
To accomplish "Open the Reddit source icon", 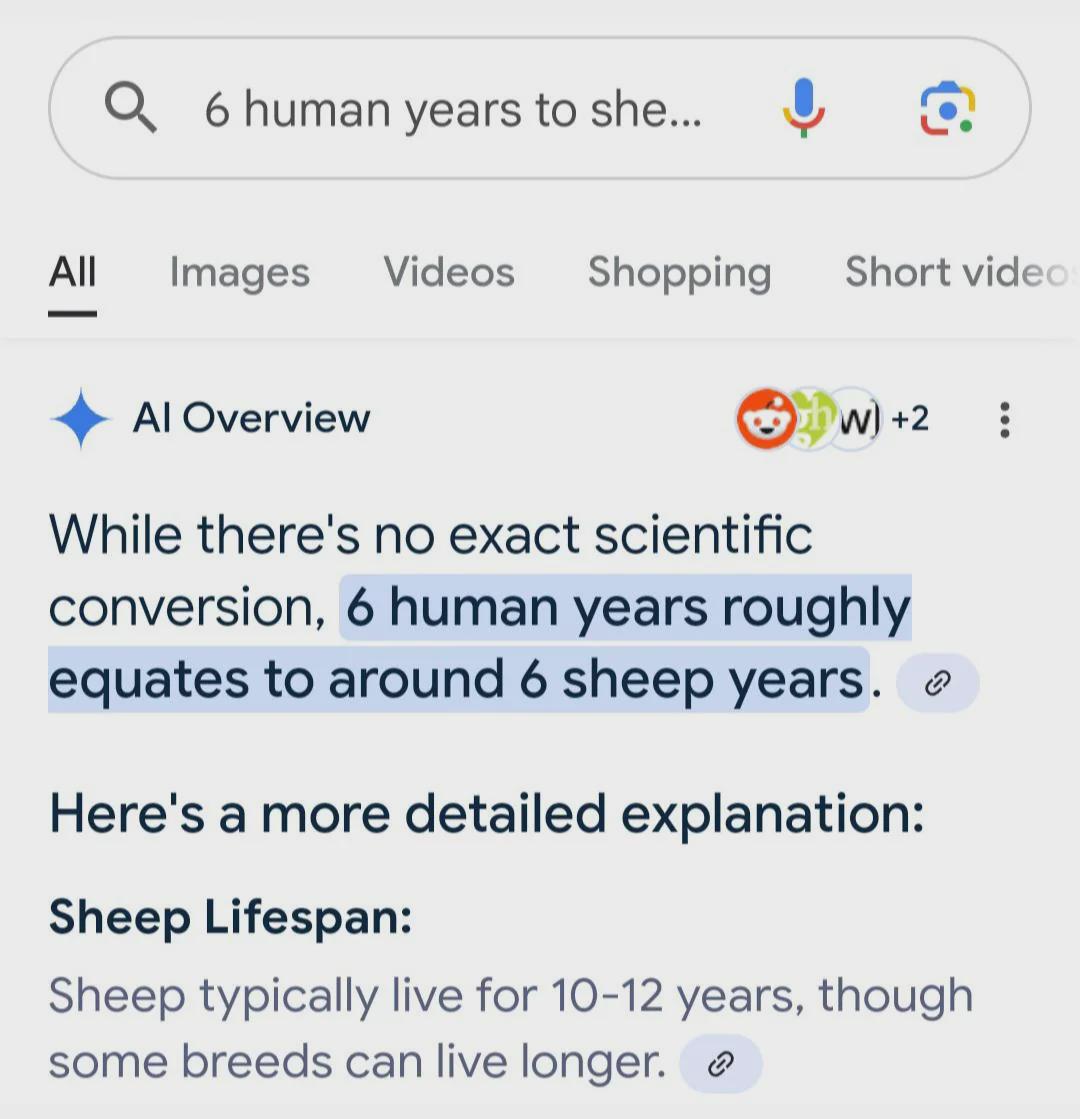I will coord(766,418).
